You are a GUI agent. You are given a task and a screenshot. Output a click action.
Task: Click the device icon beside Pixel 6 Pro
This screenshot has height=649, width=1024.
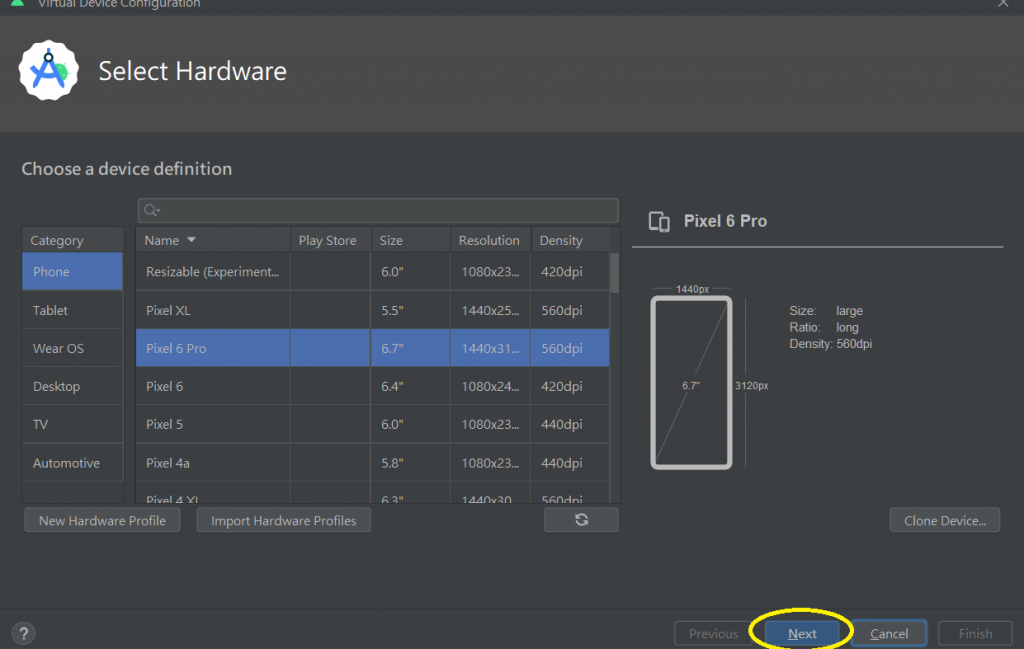pos(659,221)
